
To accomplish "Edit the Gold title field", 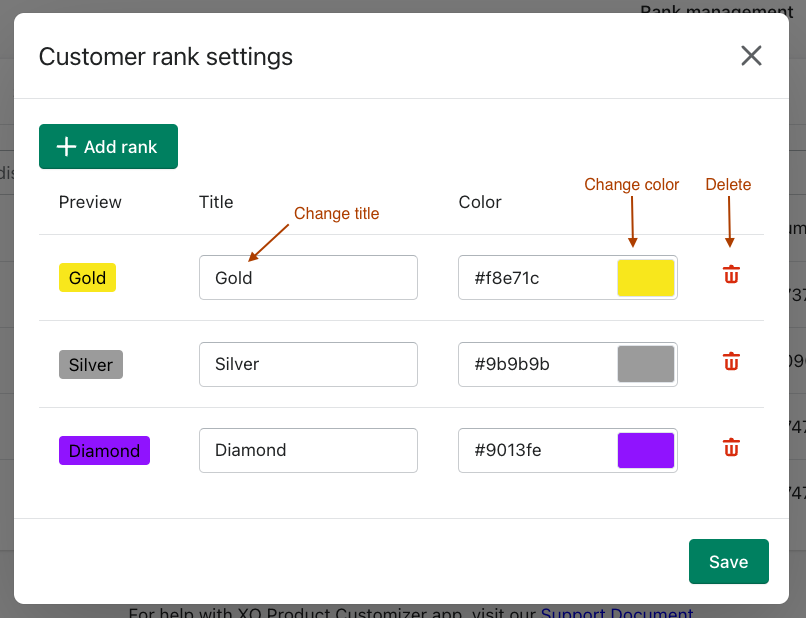I will tap(308, 278).
